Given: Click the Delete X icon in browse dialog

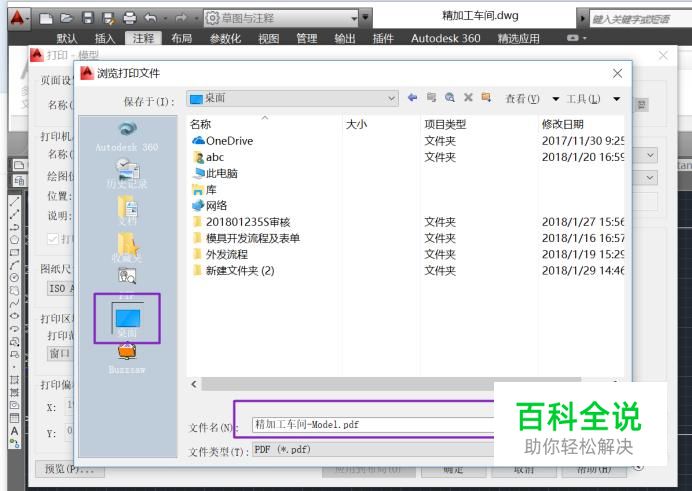Looking at the screenshot, I should pos(468,97).
